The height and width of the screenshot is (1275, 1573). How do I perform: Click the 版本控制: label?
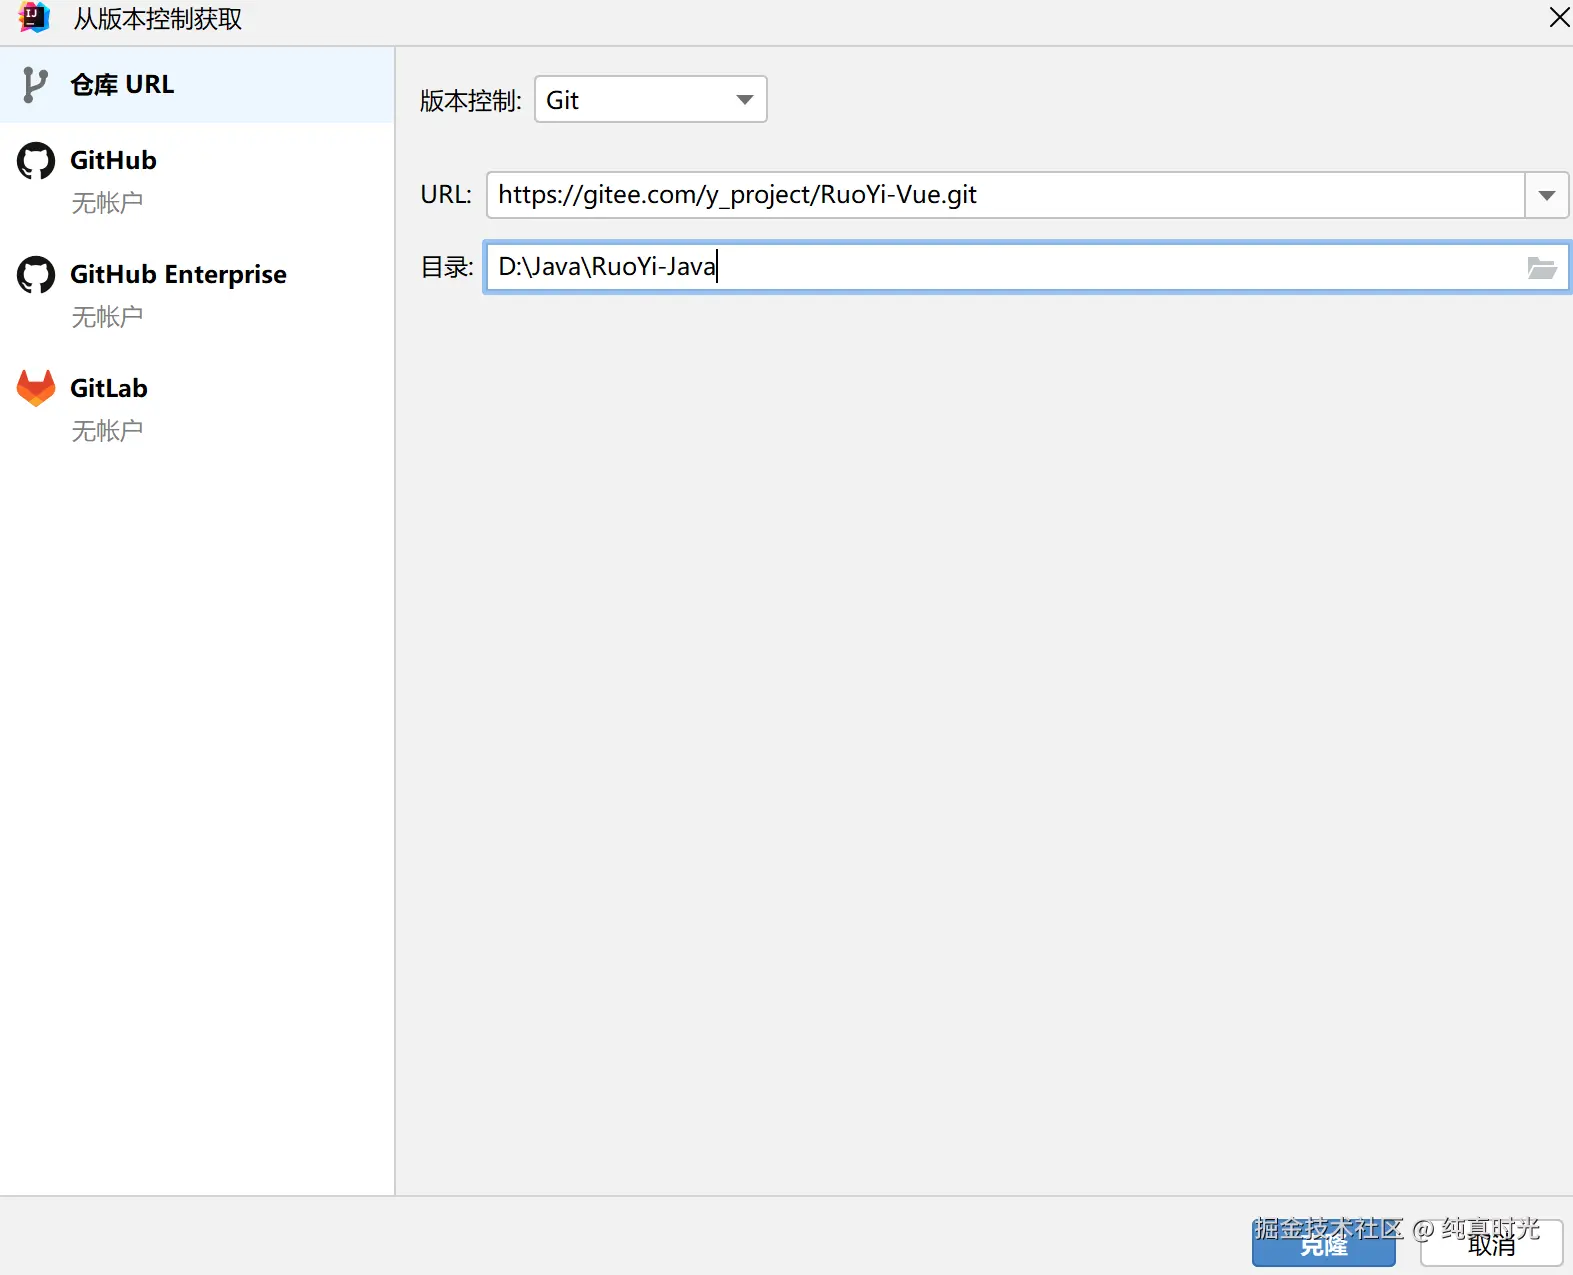pyautogui.click(x=471, y=101)
